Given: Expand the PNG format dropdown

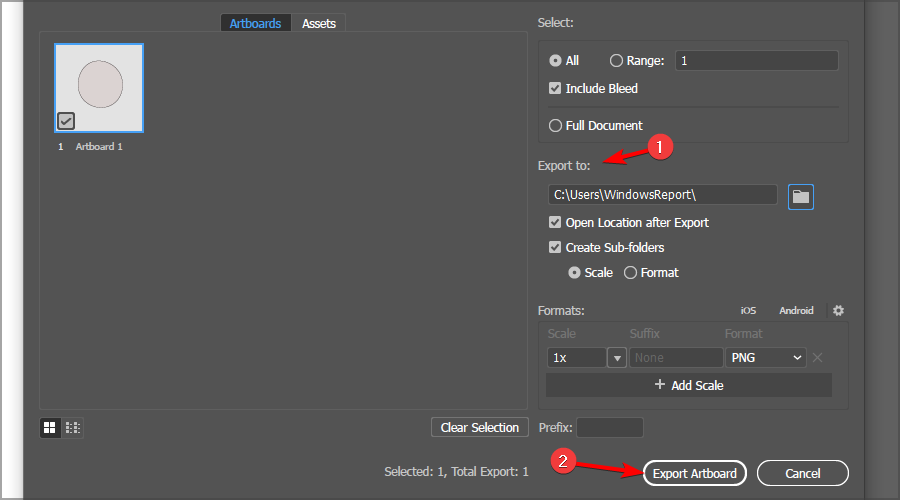Looking at the screenshot, I should click(767, 357).
